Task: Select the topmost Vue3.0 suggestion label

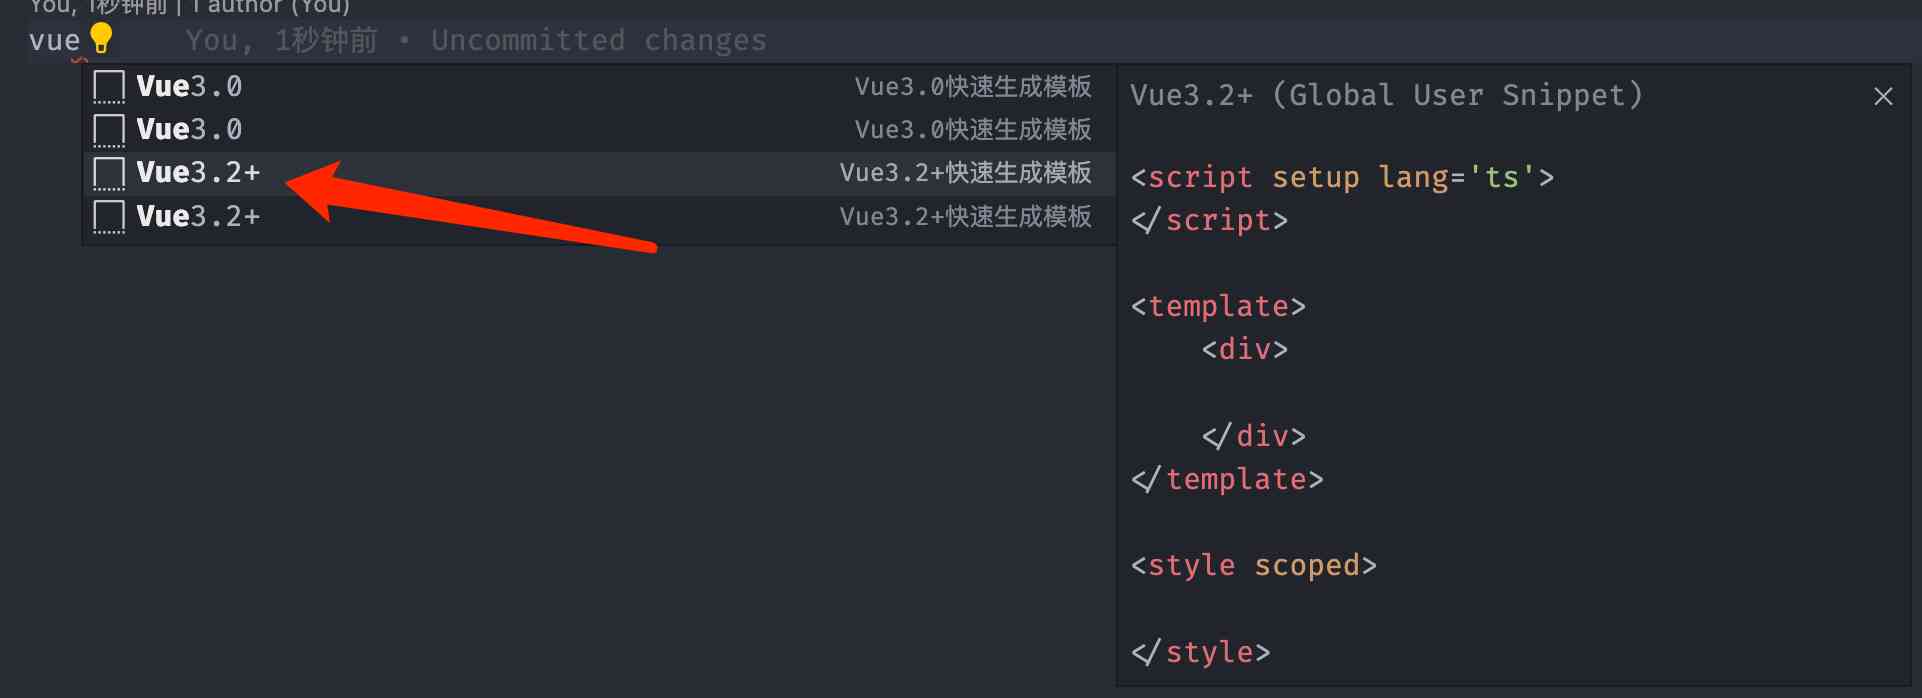Action: [x=189, y=87]
